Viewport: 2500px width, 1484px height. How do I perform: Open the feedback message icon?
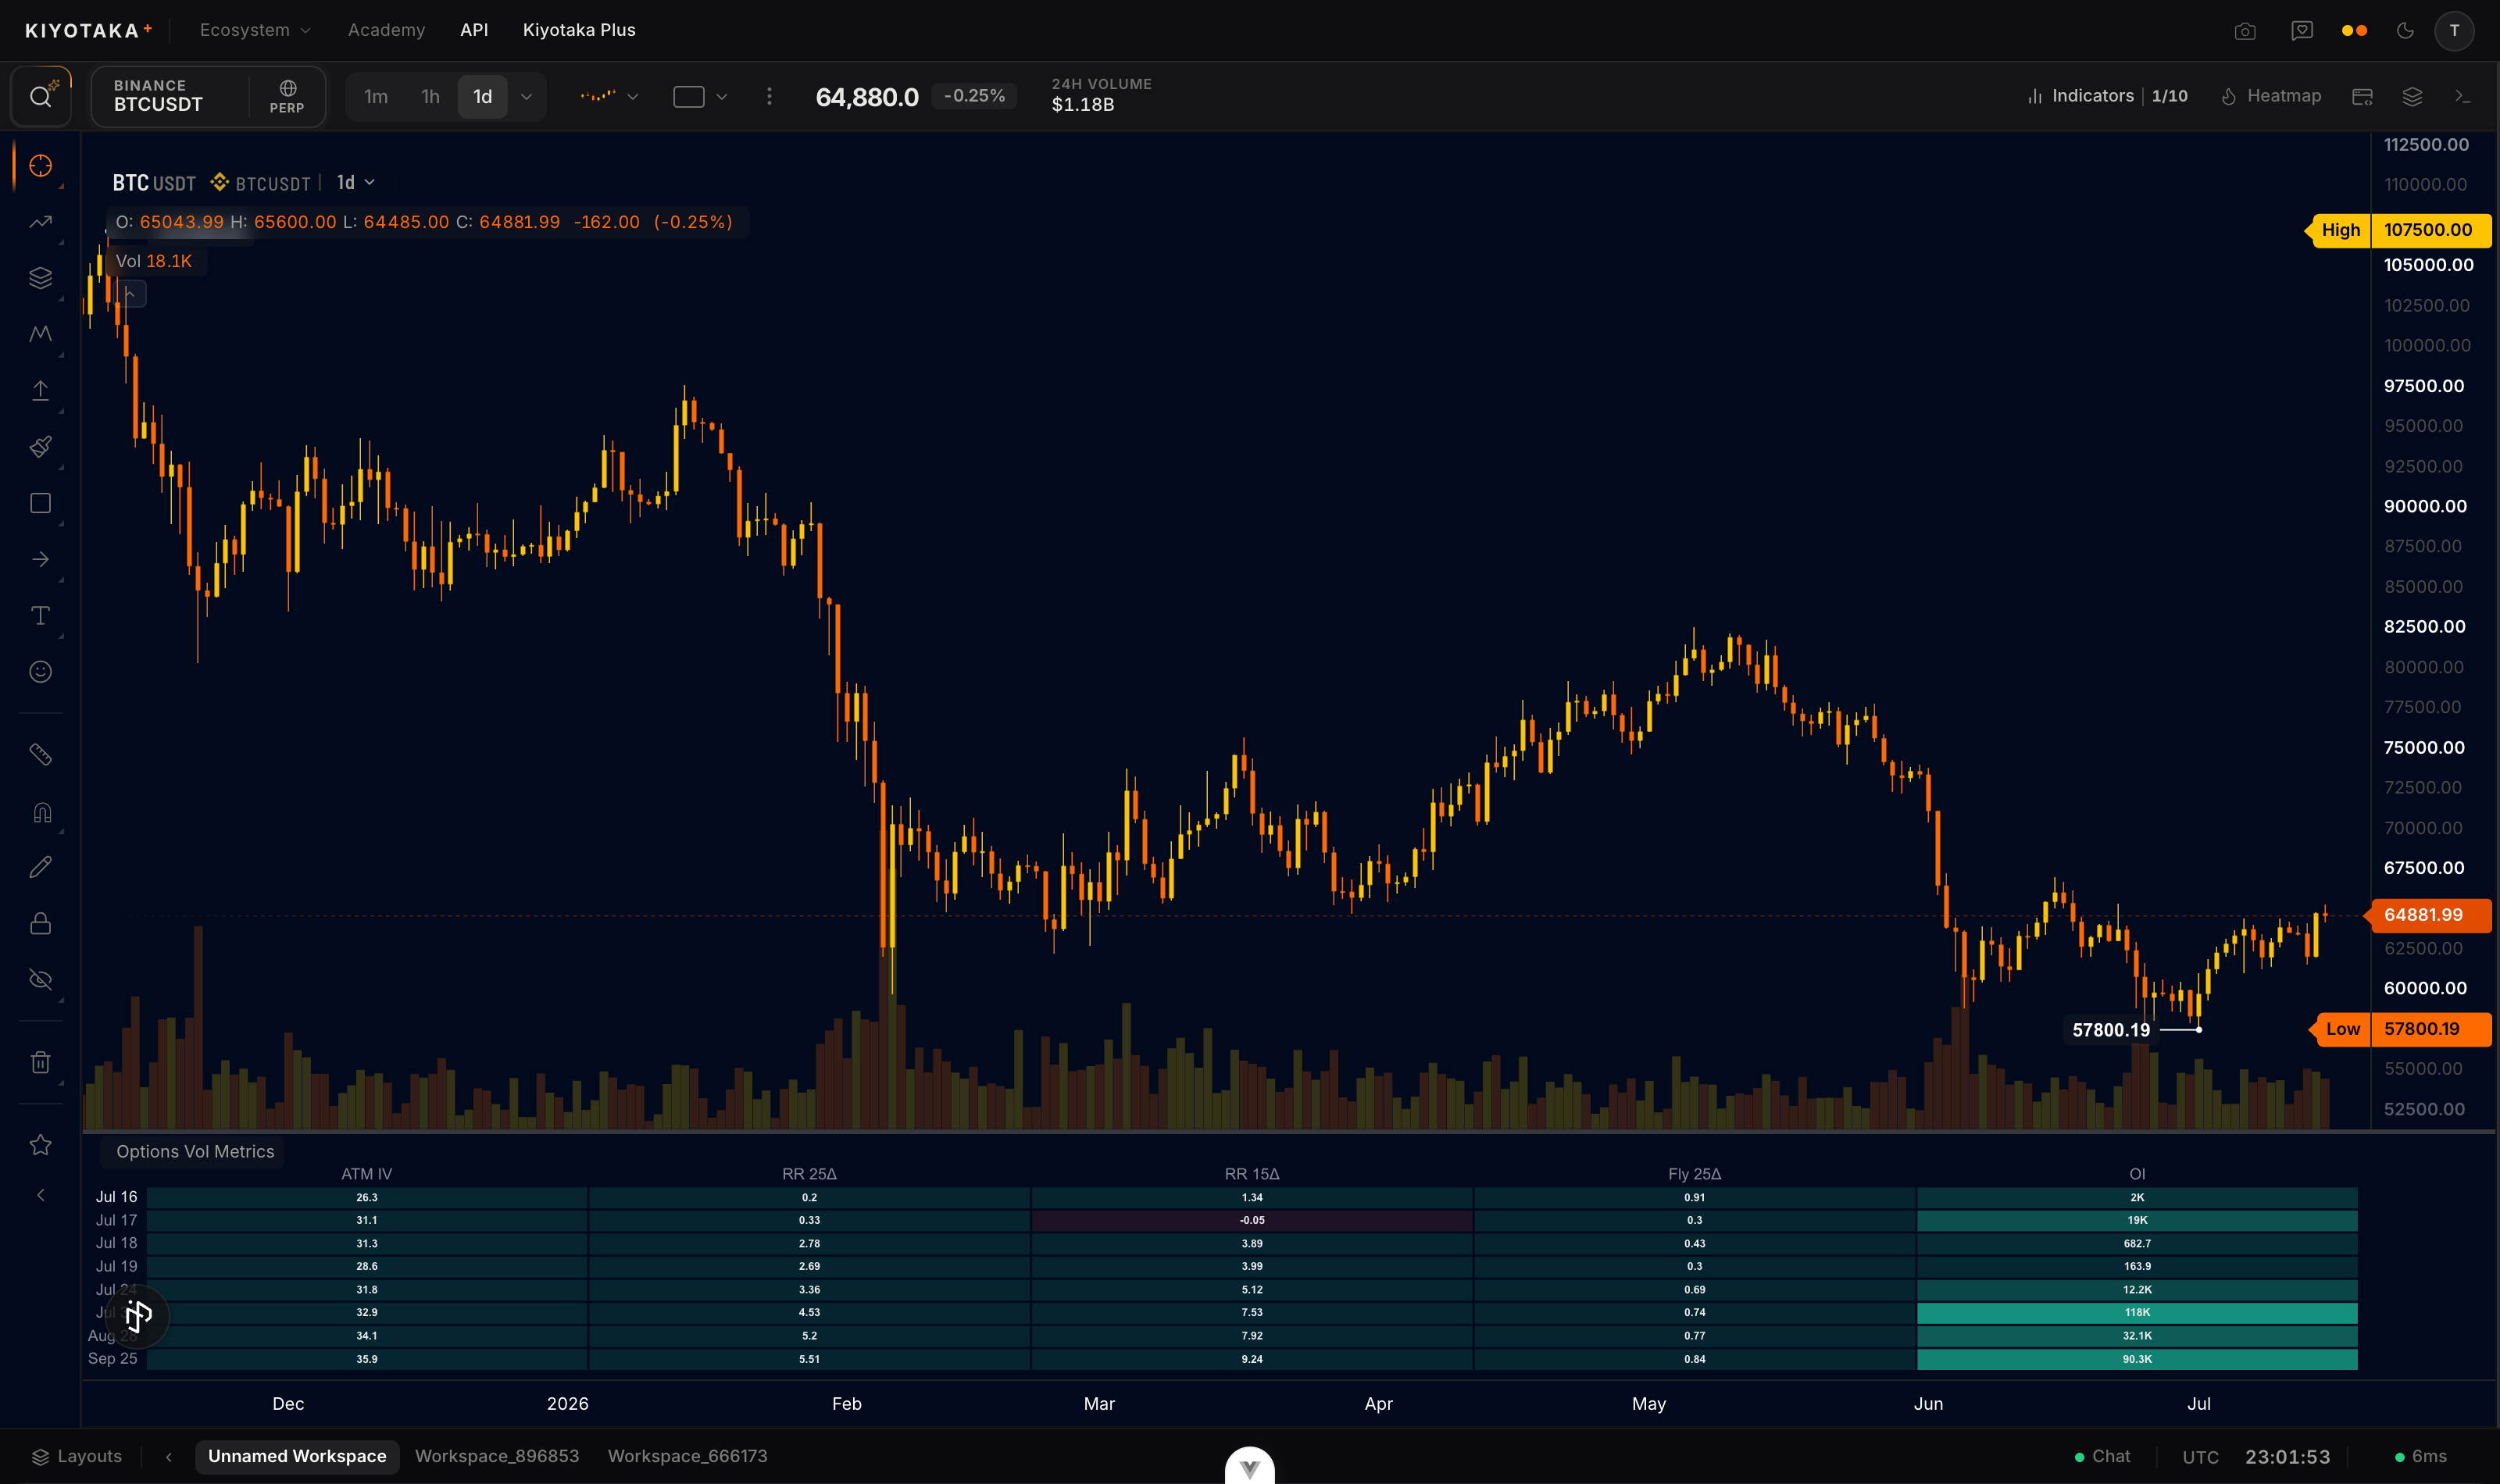click(2302, 31)
